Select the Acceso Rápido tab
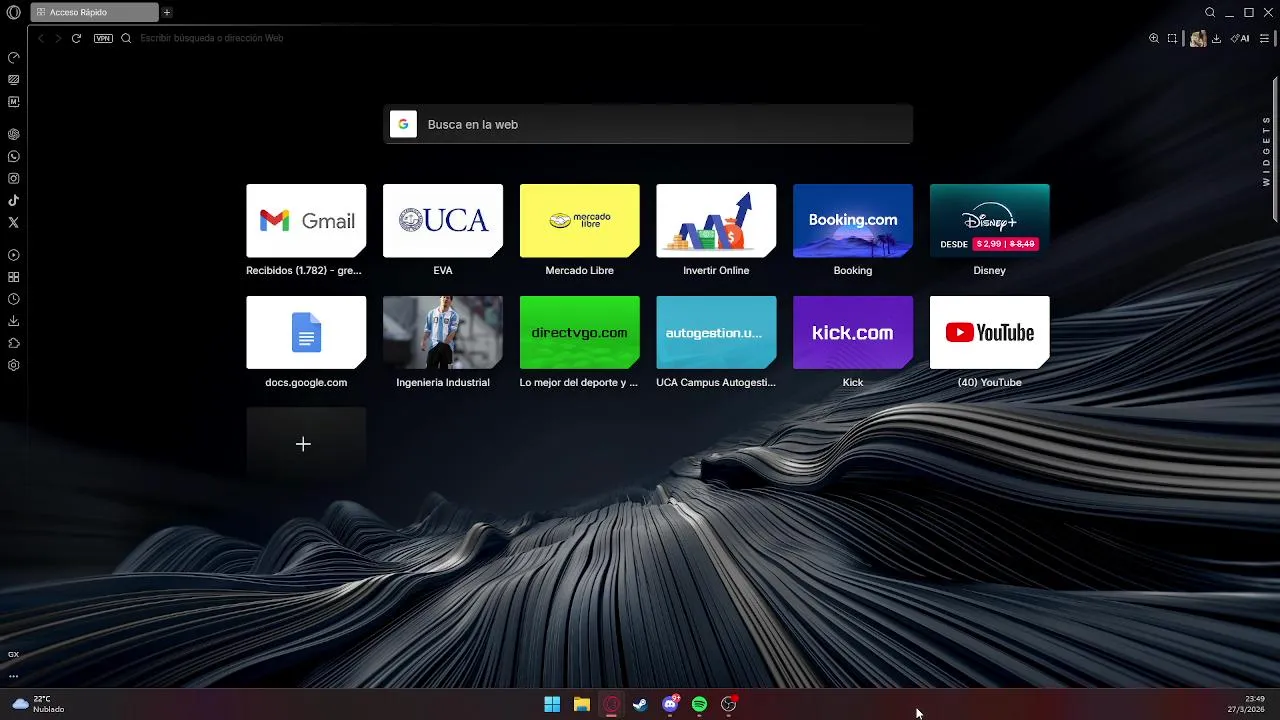The width and height of the screenshot is (1280, 720). click(x=94, y=13)
